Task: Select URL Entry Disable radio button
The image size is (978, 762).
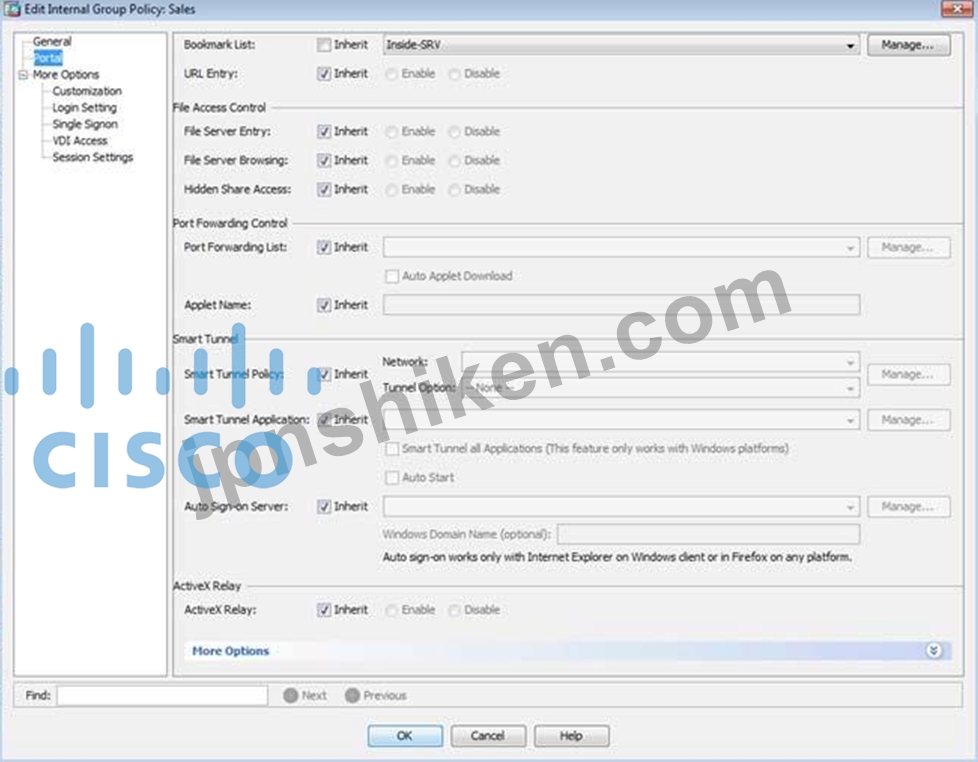Action: (454, 74)
